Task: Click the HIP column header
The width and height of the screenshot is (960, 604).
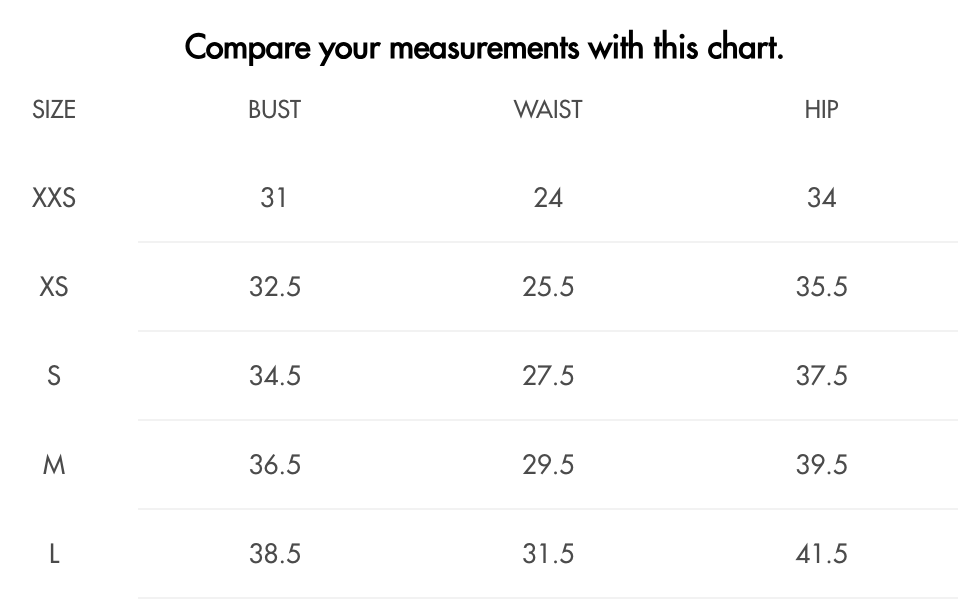Action: pyautogui.click(x=821, y=109)
